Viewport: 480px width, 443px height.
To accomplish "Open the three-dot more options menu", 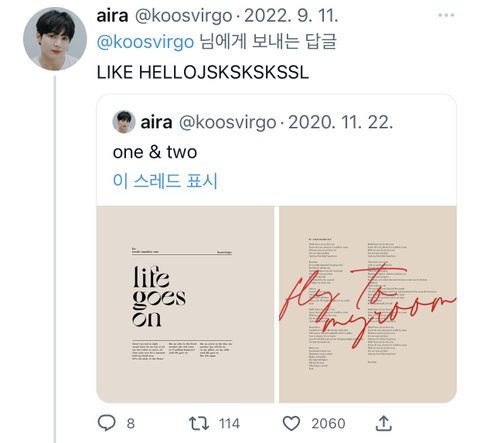I will (x=446, y=15).
